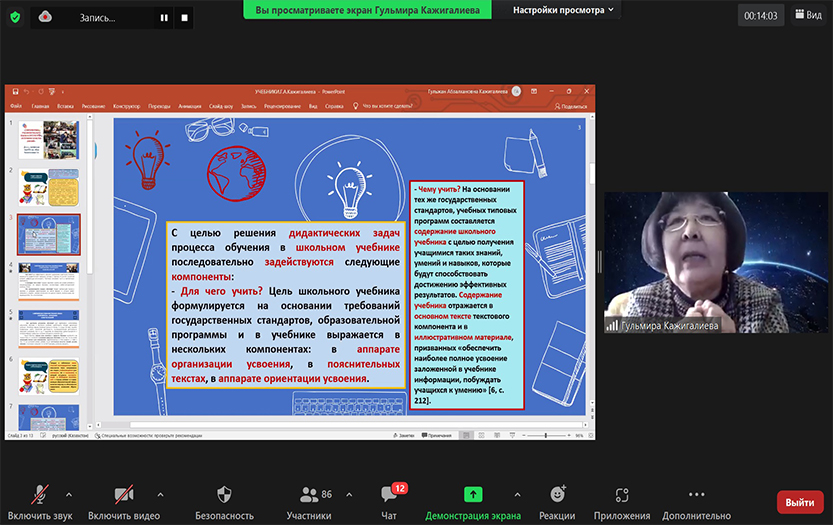Expand the Настройки просмотра dropdown
Viewport: 833px width, 525px height.
tap(565, 10)
